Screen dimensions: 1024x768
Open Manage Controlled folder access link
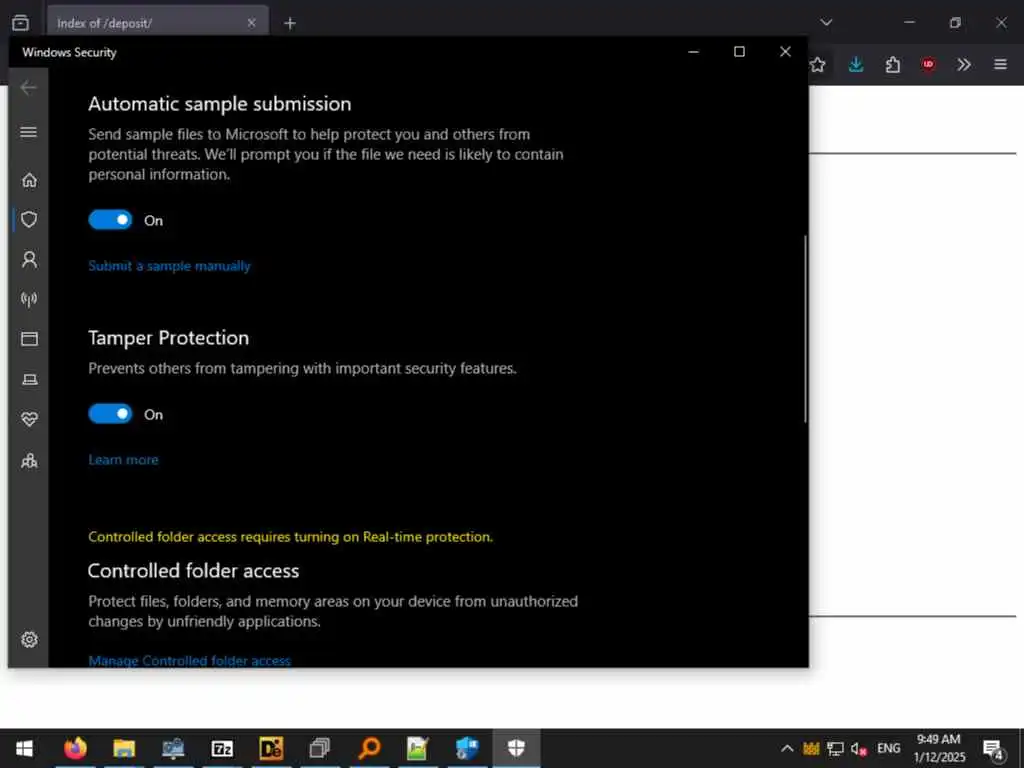pyautogui.click(x=189, y=660)
